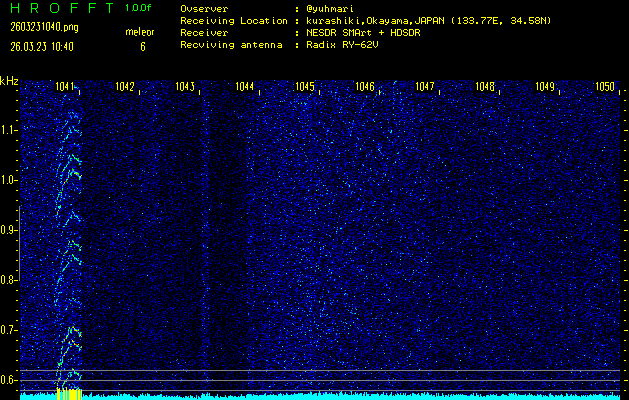
Task: Click the 0.6 kHz axis label
Action: (8, 380)
